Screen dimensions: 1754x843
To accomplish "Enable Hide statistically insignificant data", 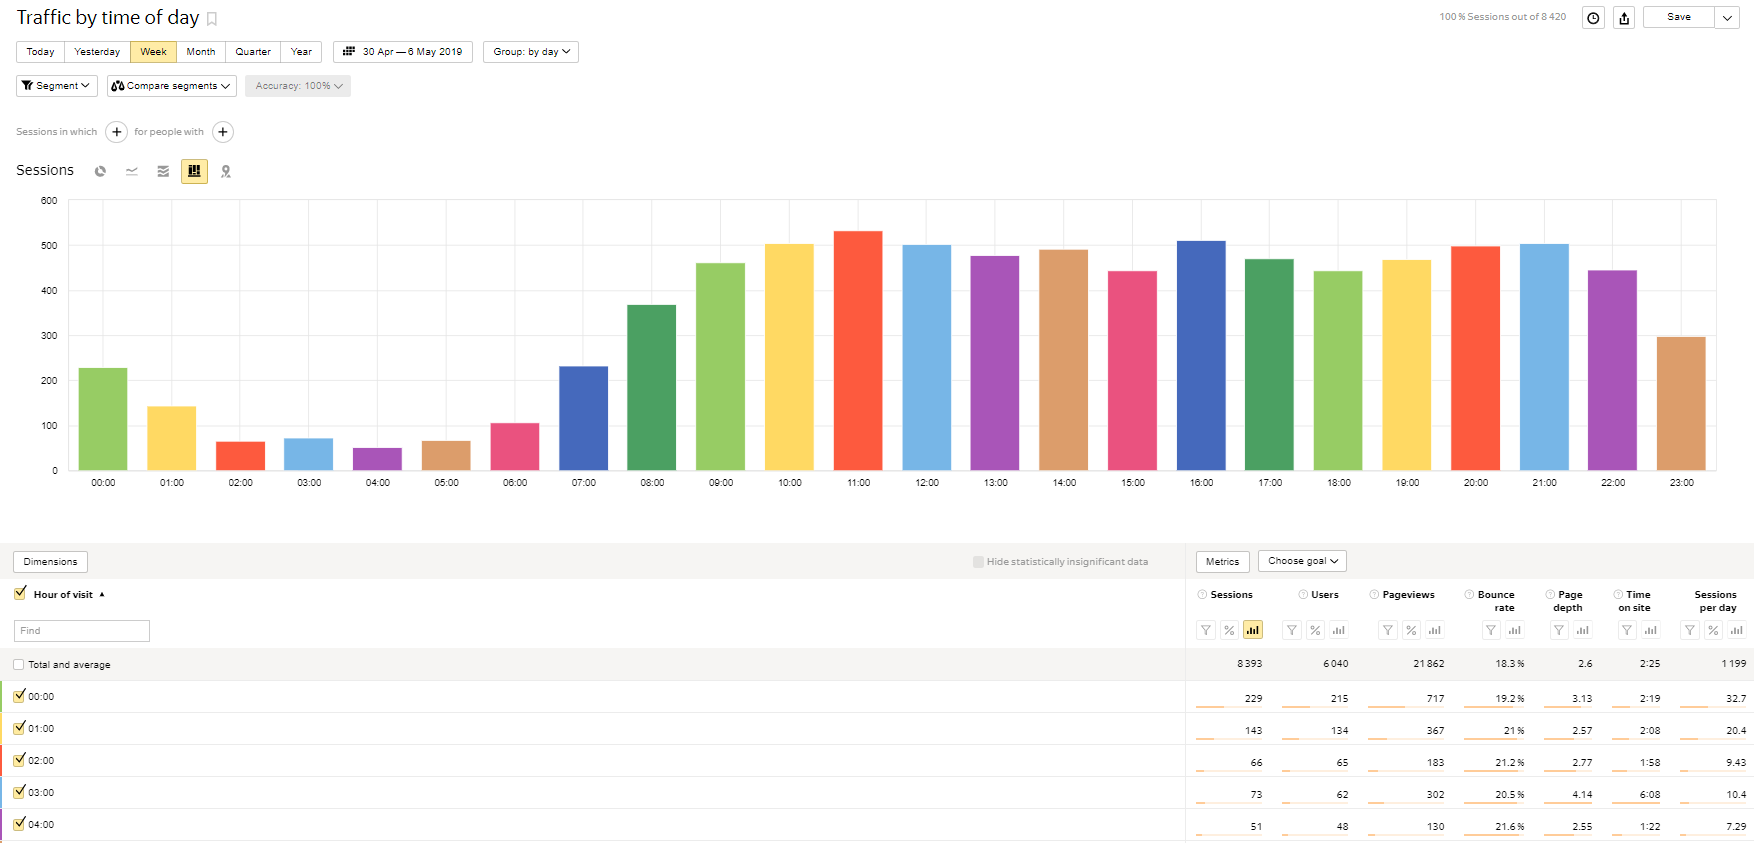I will 978,562.
